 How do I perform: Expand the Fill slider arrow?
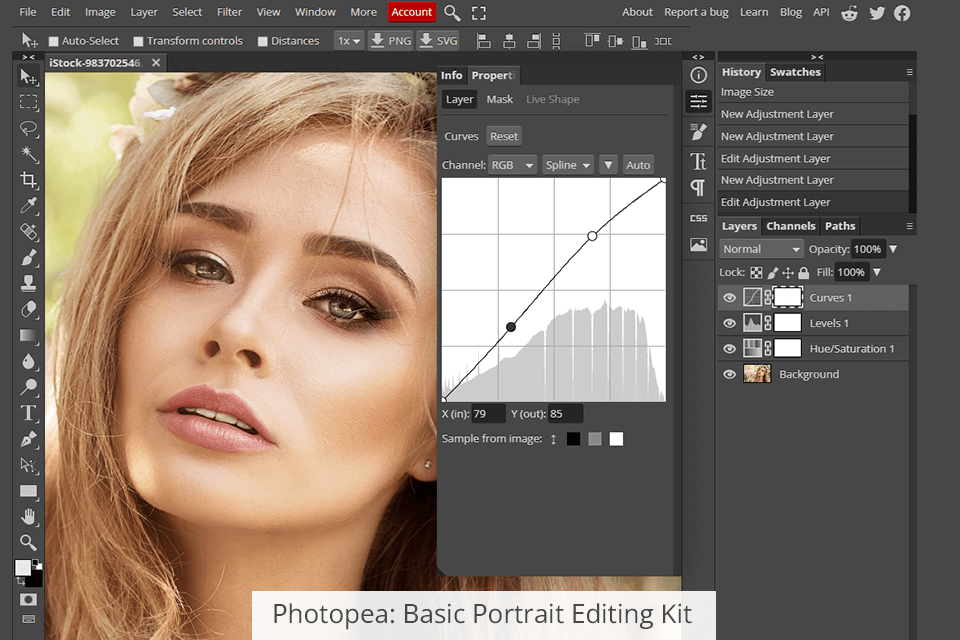[x=877, y=272]
